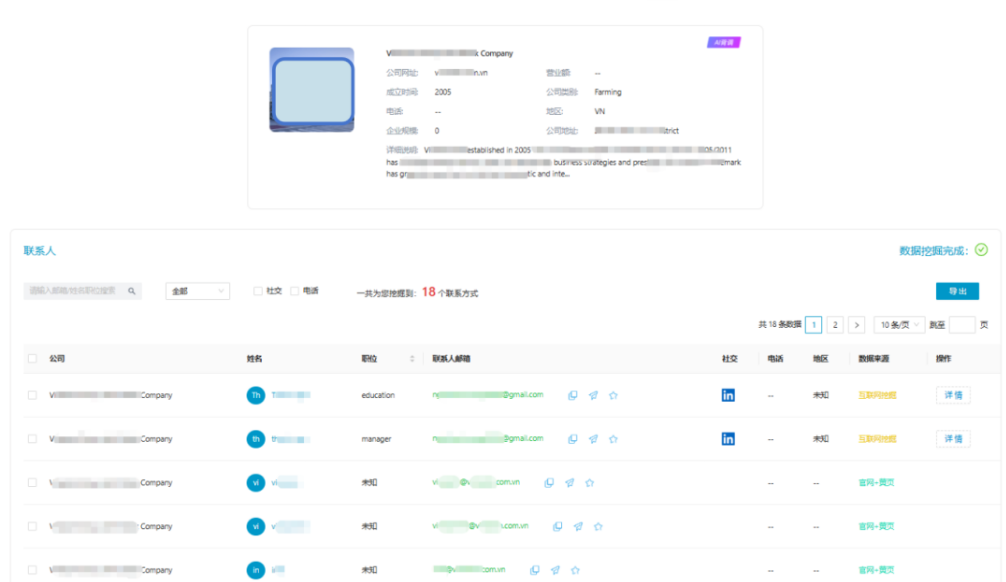Send email to the manager contact
Screen dimensions: 1006x582
[x=593, y=439]
